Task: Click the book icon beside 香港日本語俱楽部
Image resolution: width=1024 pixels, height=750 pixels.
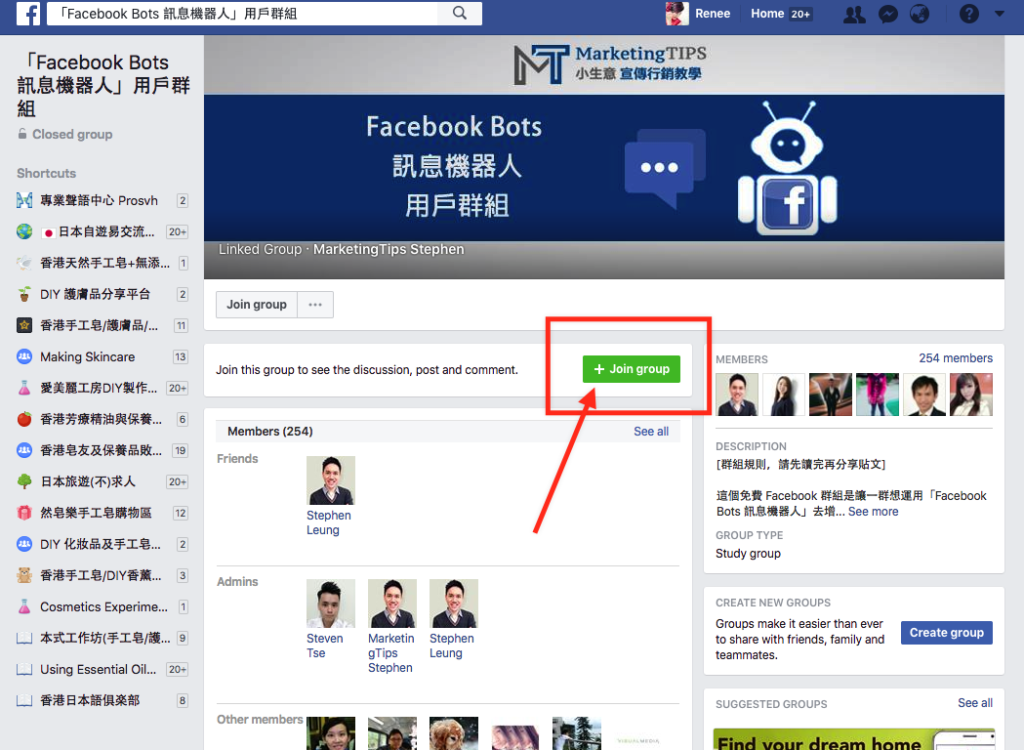Action: click(24, 700)
